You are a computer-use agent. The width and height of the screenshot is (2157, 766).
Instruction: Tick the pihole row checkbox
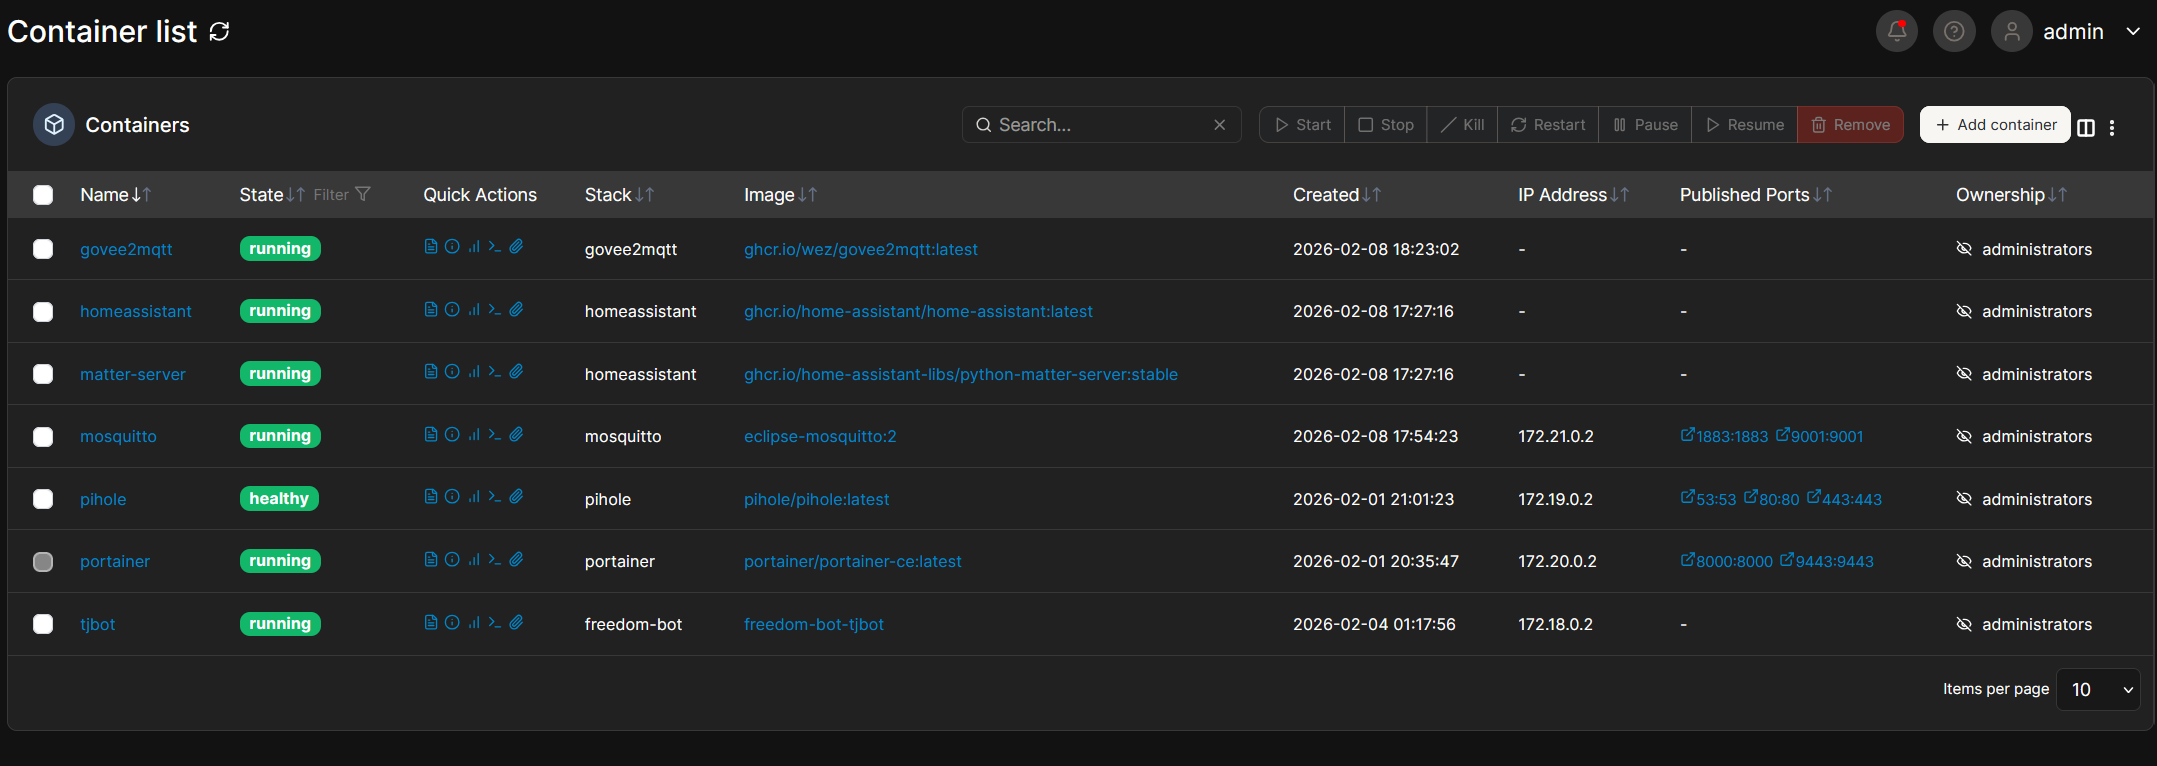(x=43, y=499)
